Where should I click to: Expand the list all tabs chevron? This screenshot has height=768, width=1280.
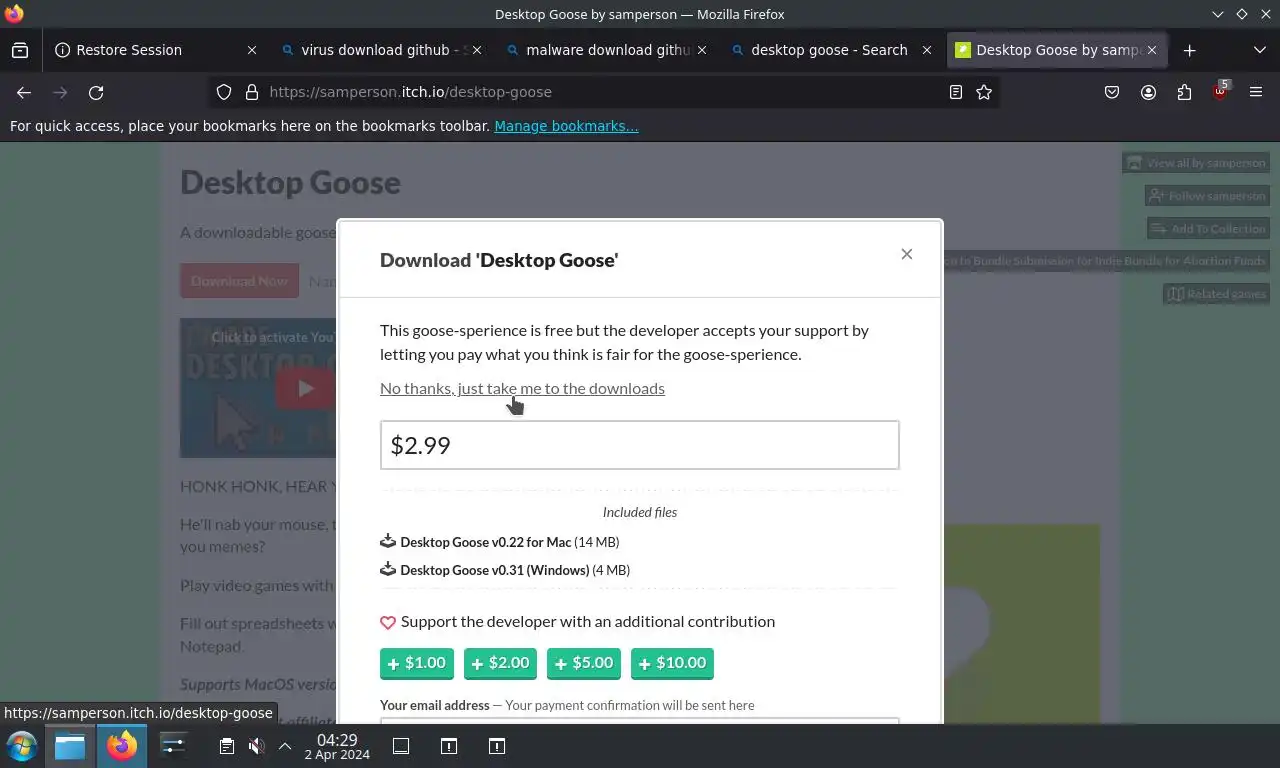(x=1259, y=50)
